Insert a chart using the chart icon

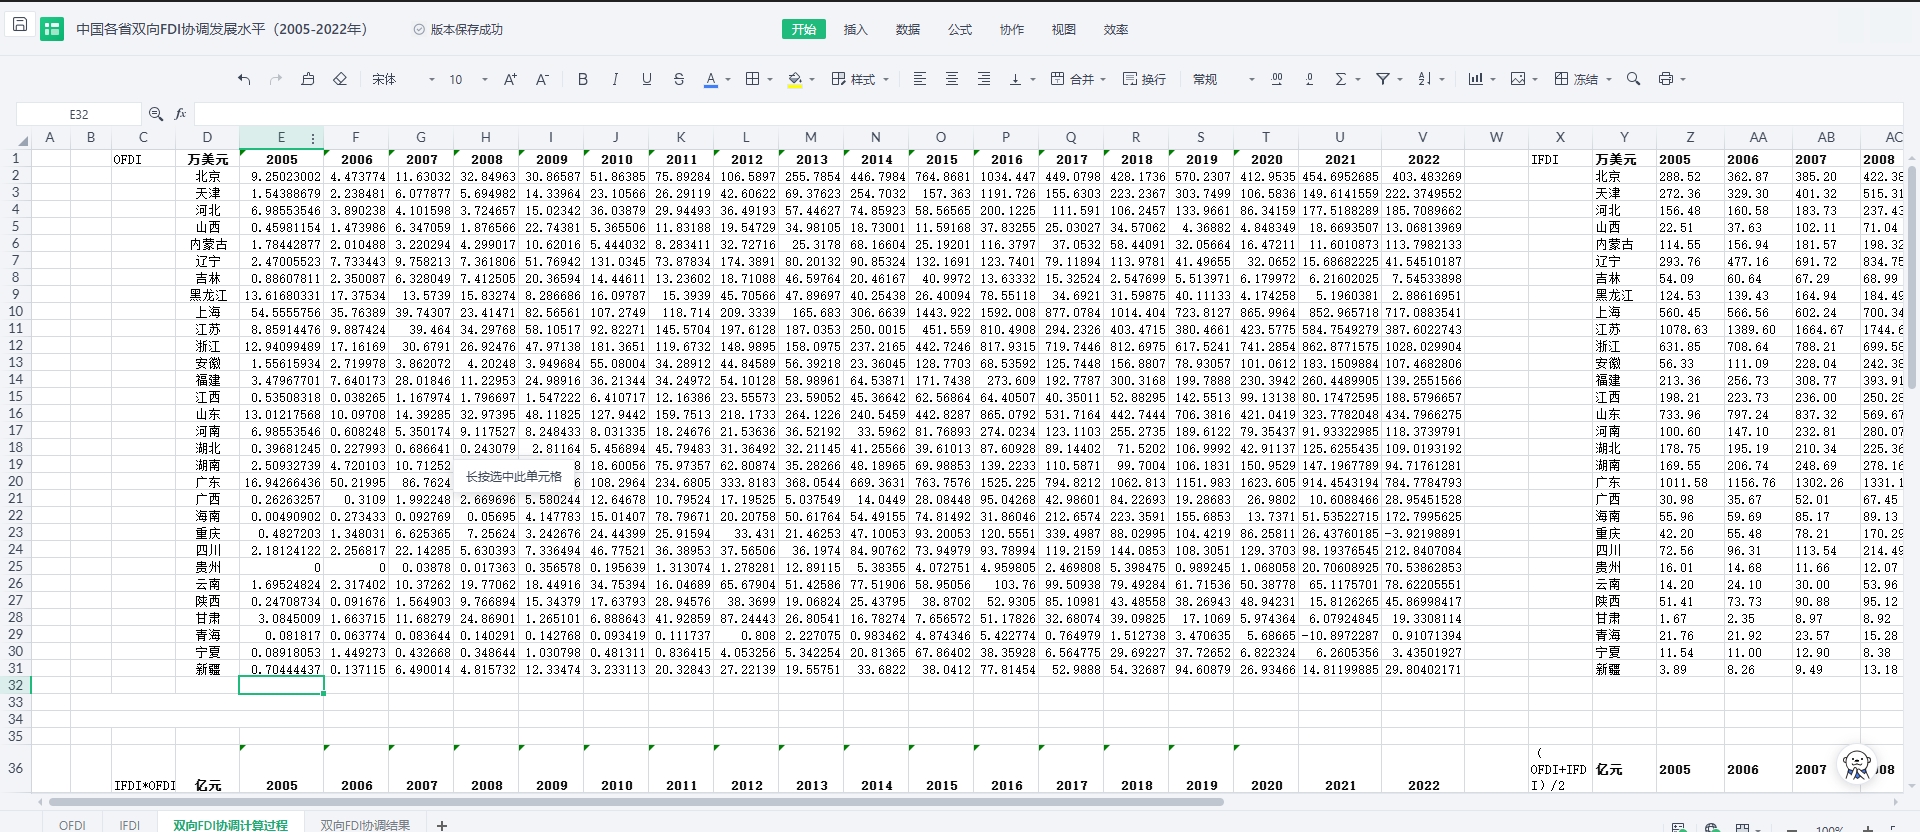1475,79
